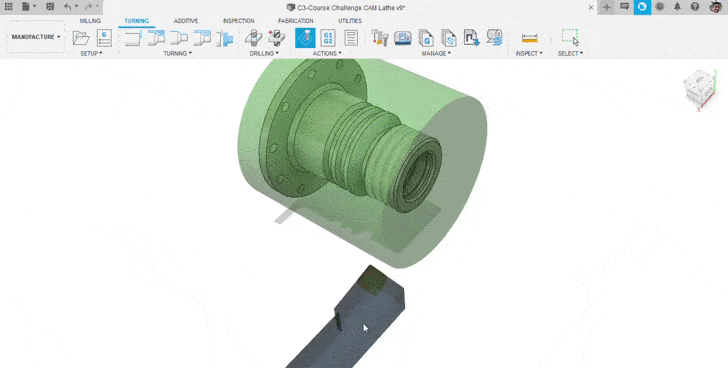Generate Setup Sheet document icon

tap(351, 38)
